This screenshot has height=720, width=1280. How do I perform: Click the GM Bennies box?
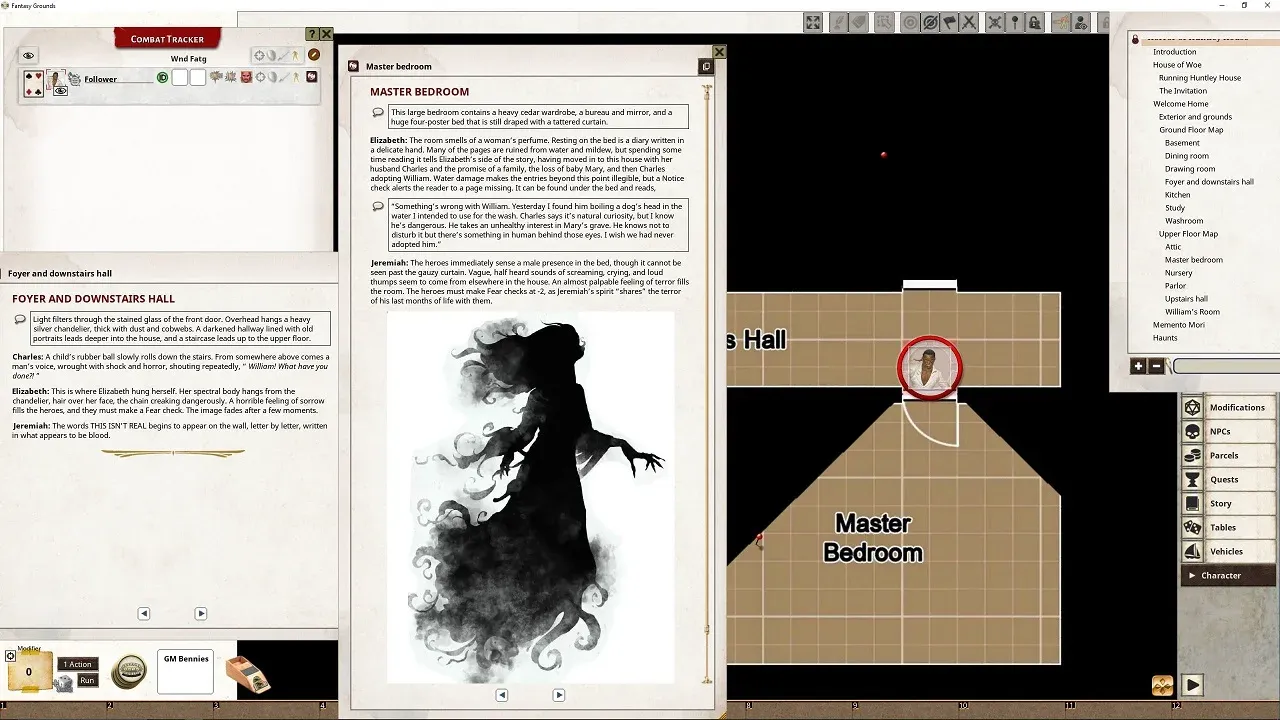pos(185,671)
